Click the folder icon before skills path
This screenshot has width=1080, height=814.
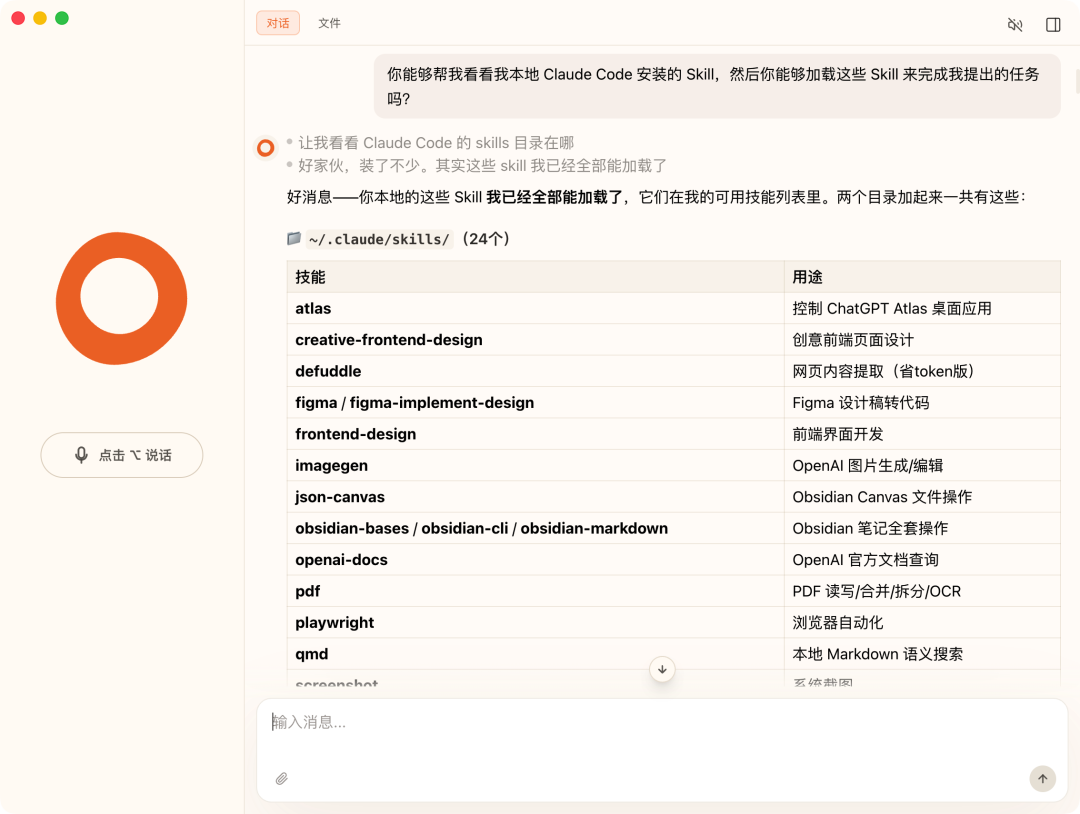(291, 239)
